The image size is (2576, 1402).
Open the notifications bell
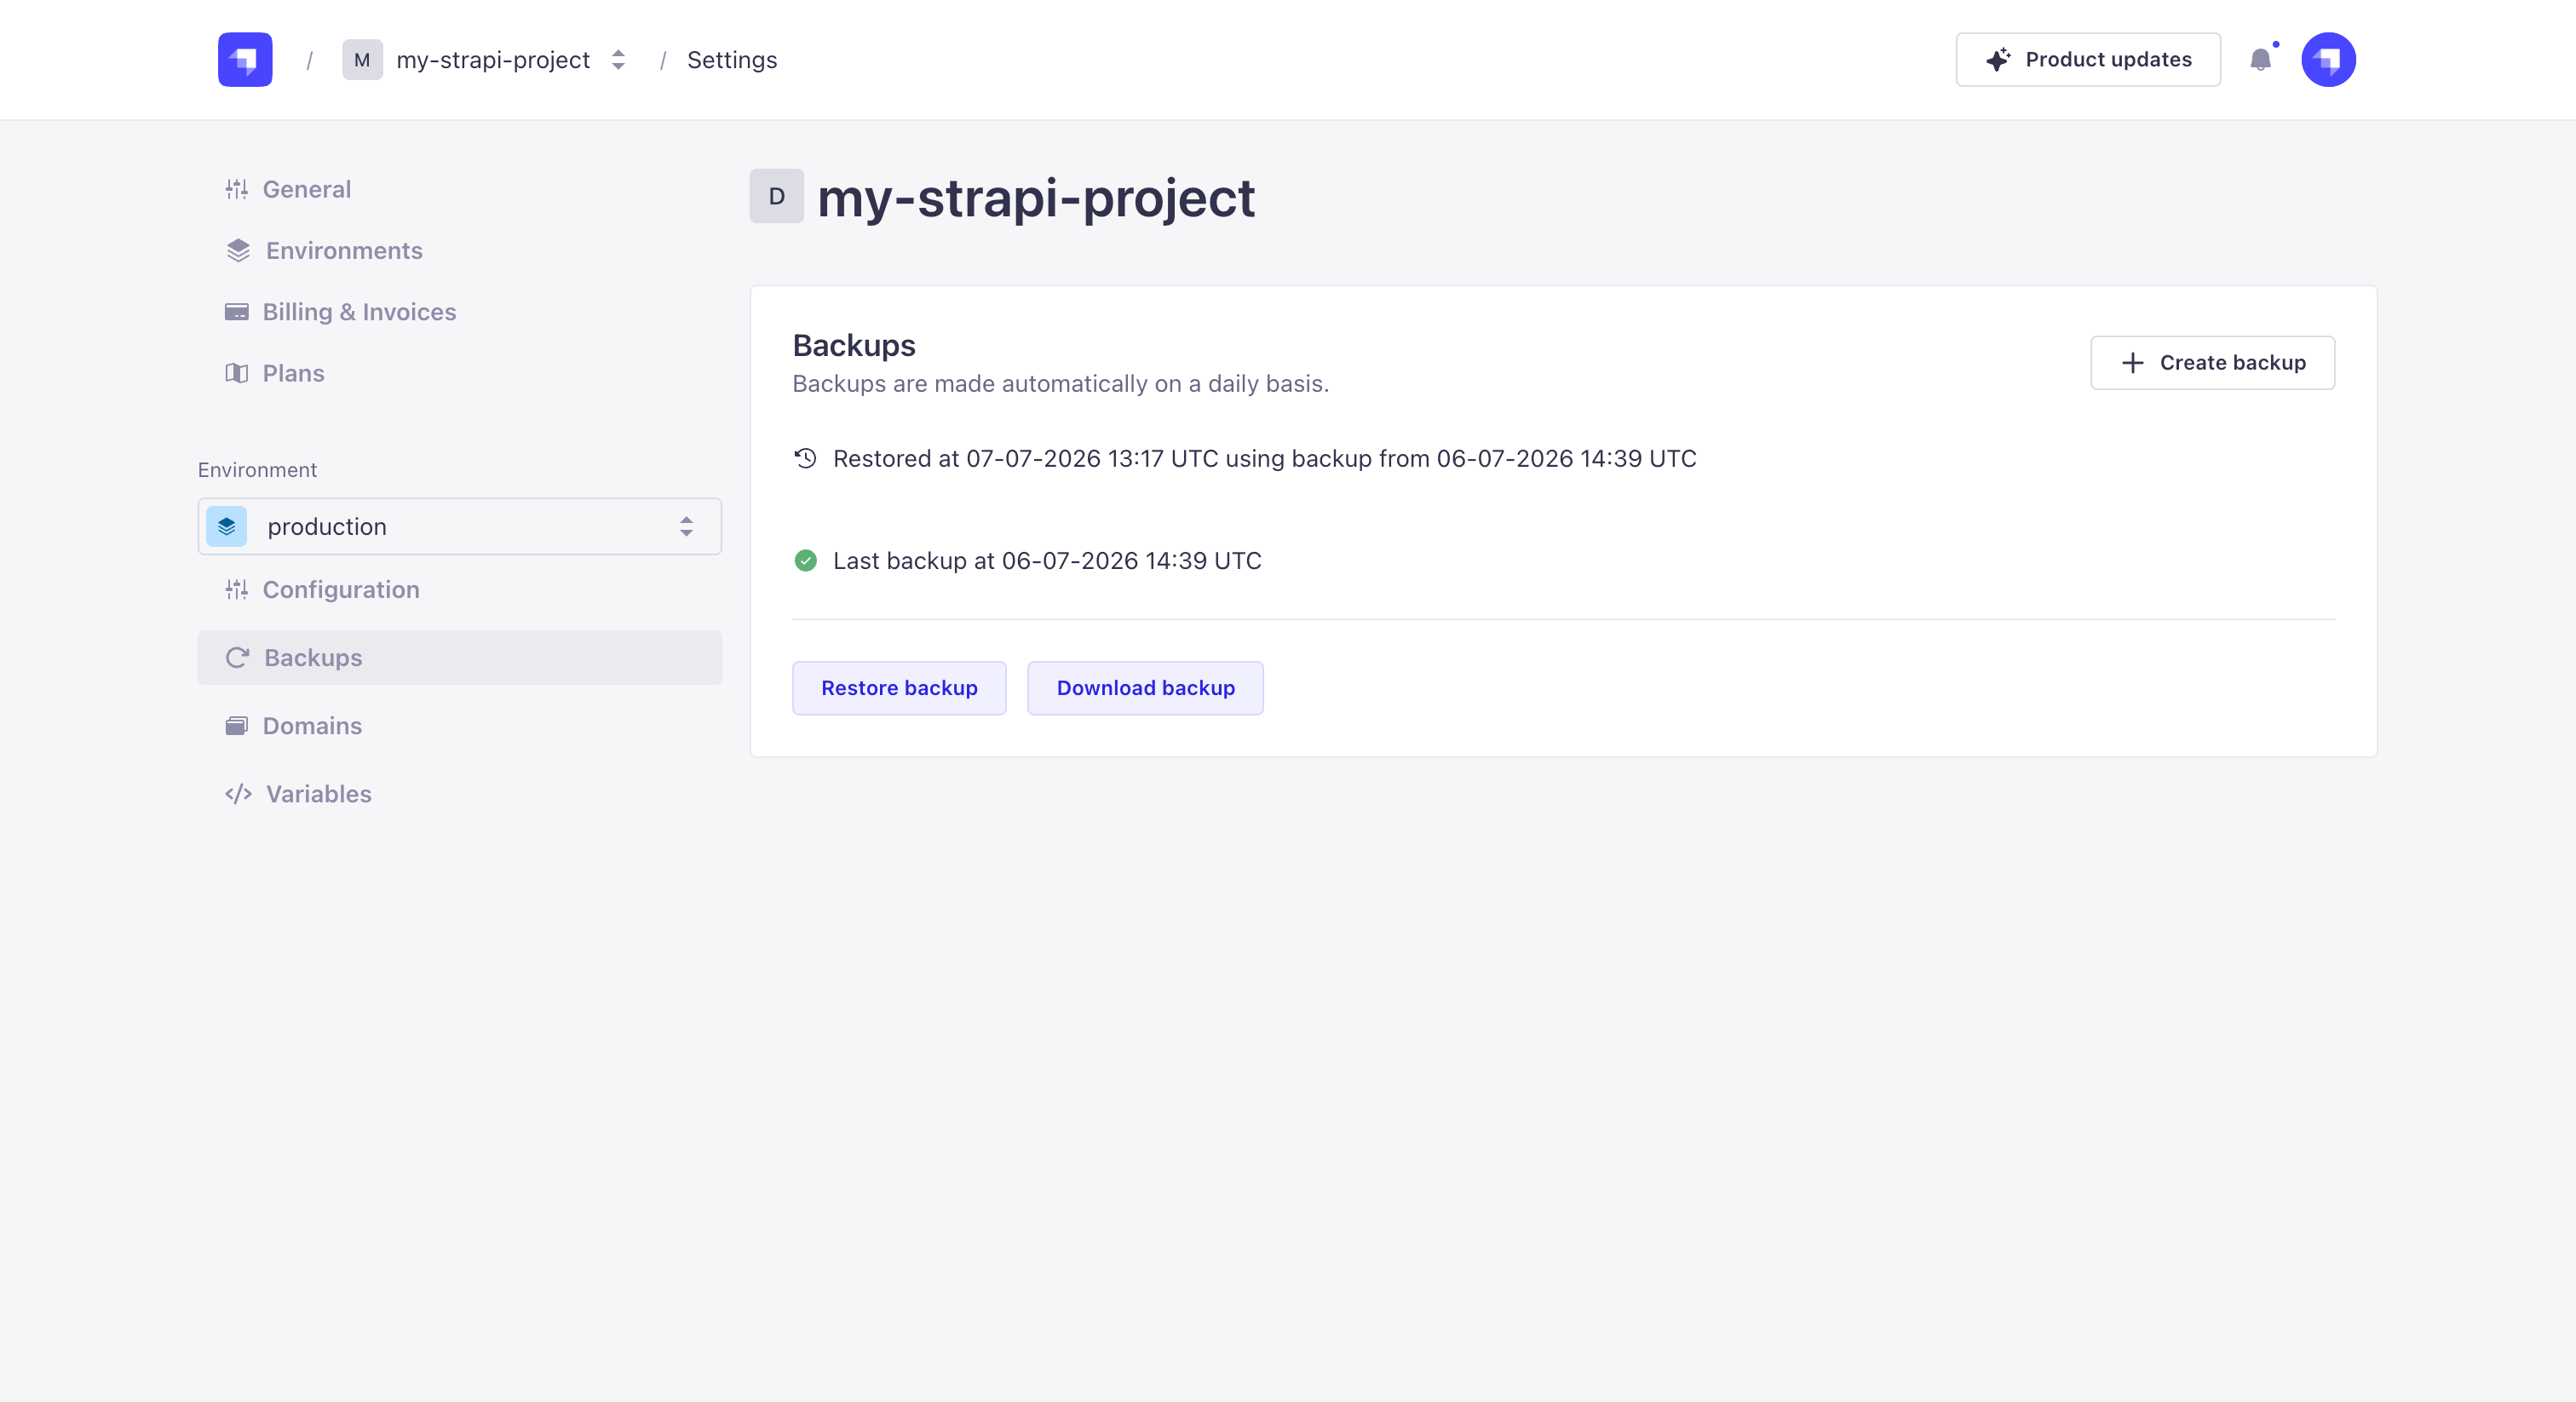pos(2261,60)
